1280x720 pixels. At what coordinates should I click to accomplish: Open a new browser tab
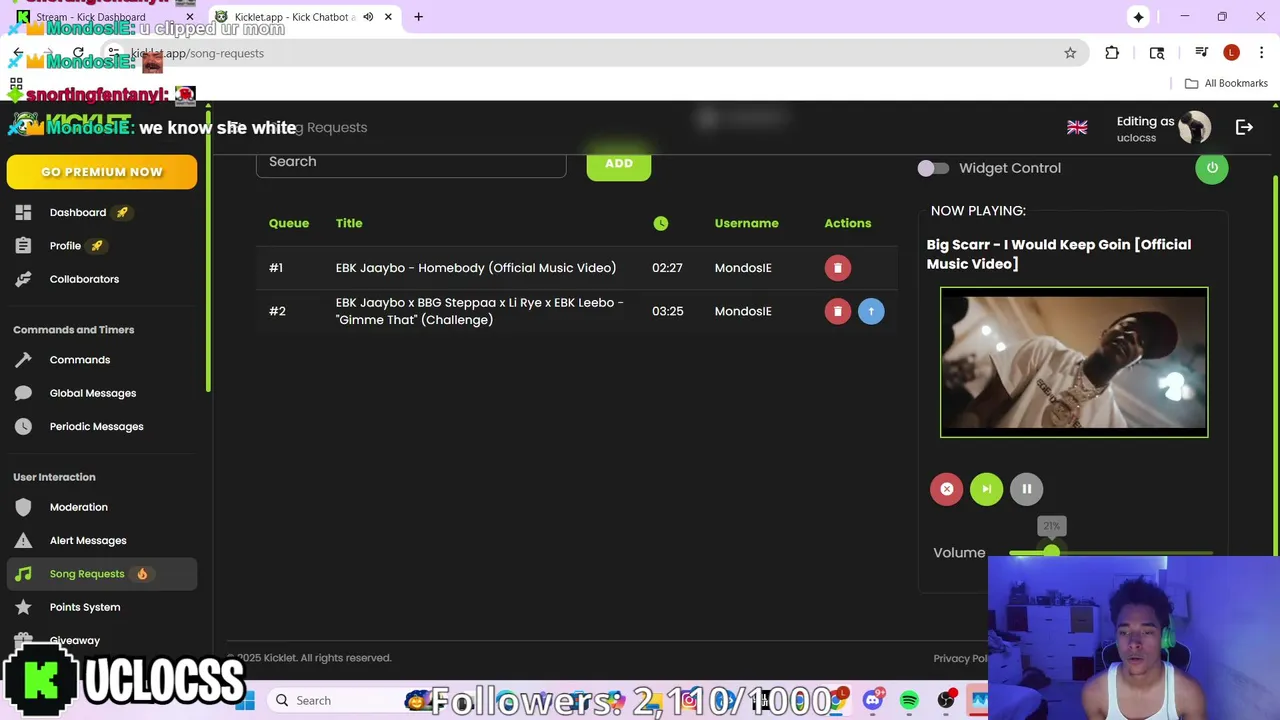(418, 17)
